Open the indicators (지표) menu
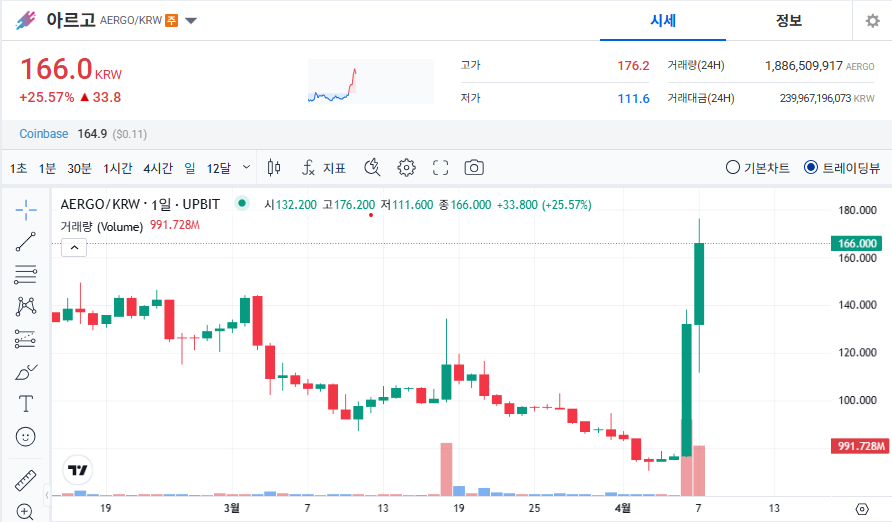Image resolution: width=892 pixels, height=522 pixels. point(324,168)
